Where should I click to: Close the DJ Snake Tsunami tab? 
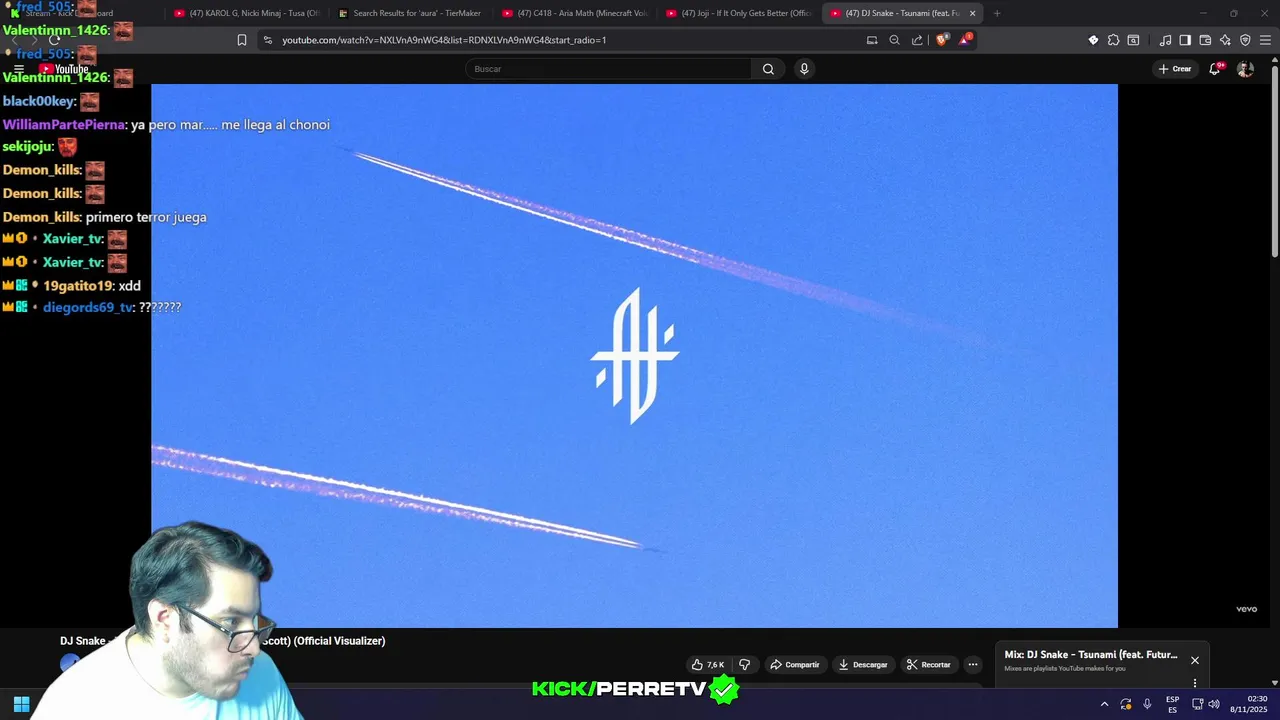pos(972,13)
